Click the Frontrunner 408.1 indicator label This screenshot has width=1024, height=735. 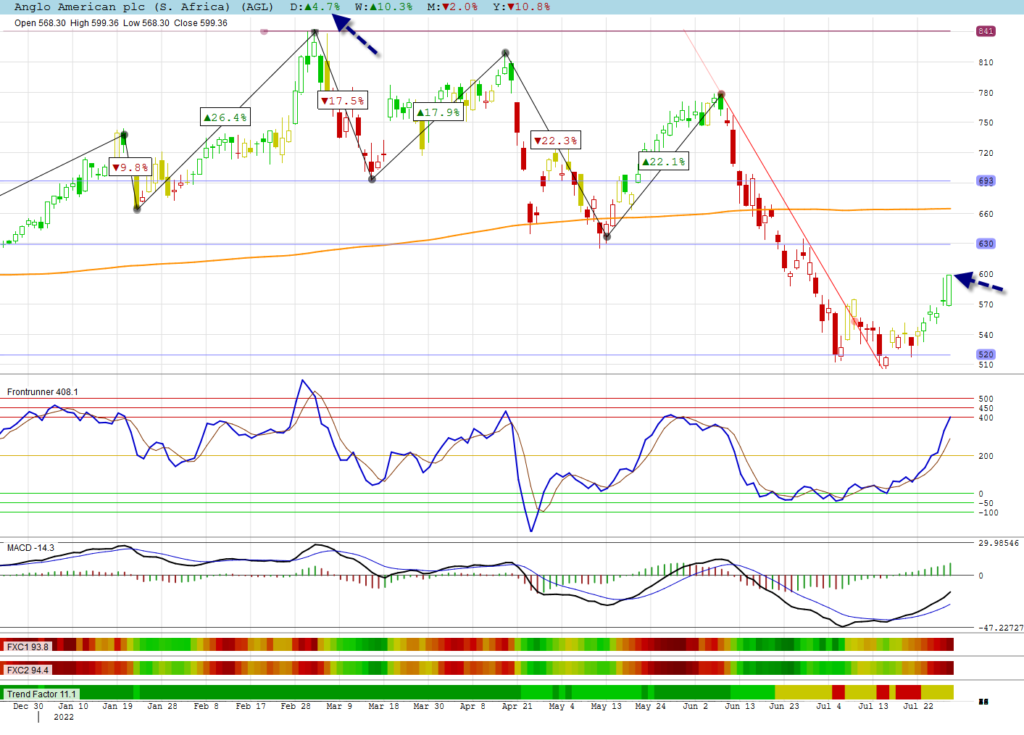point(42,392)
